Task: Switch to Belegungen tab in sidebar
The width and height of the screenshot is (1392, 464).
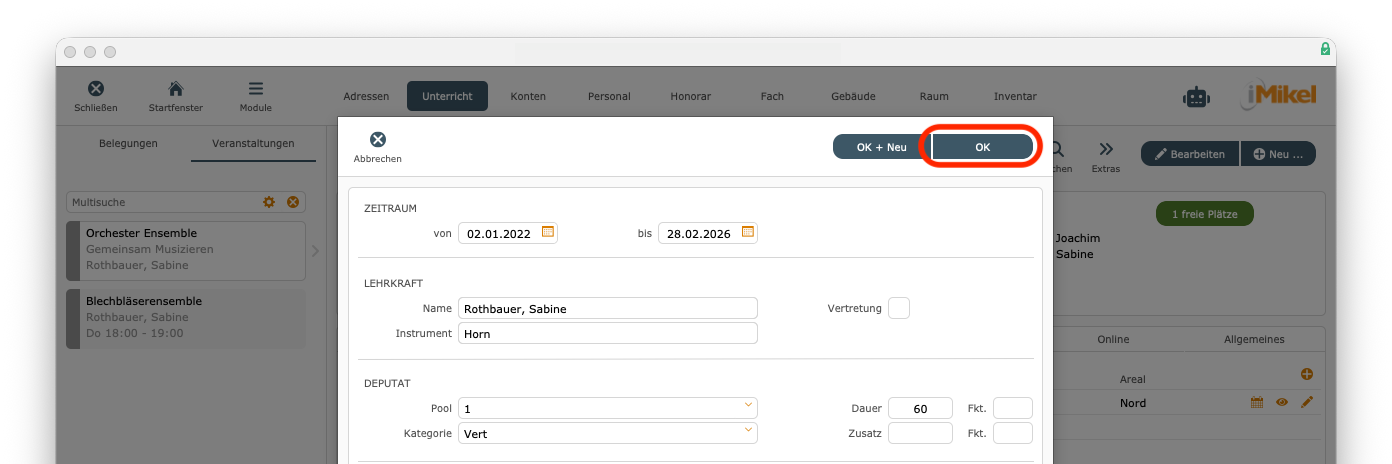Action: 128,144
